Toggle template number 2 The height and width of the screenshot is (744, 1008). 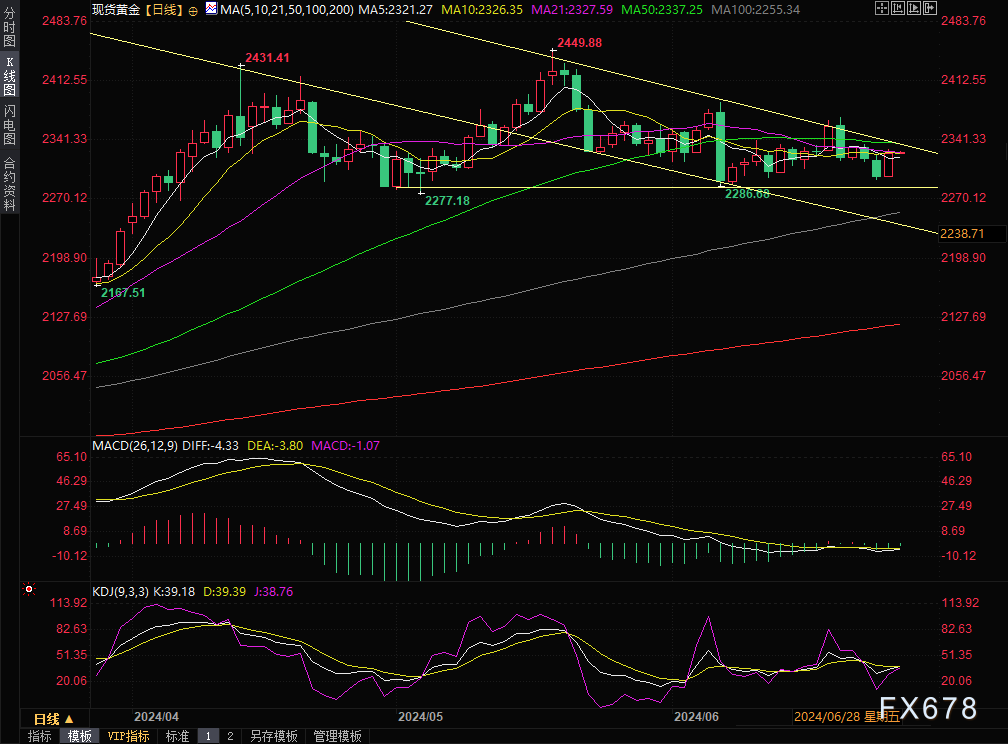click(229, 736)
